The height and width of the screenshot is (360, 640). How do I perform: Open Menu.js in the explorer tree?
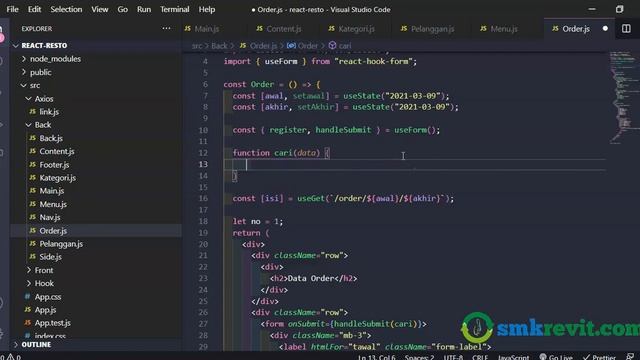click(53, 204)
